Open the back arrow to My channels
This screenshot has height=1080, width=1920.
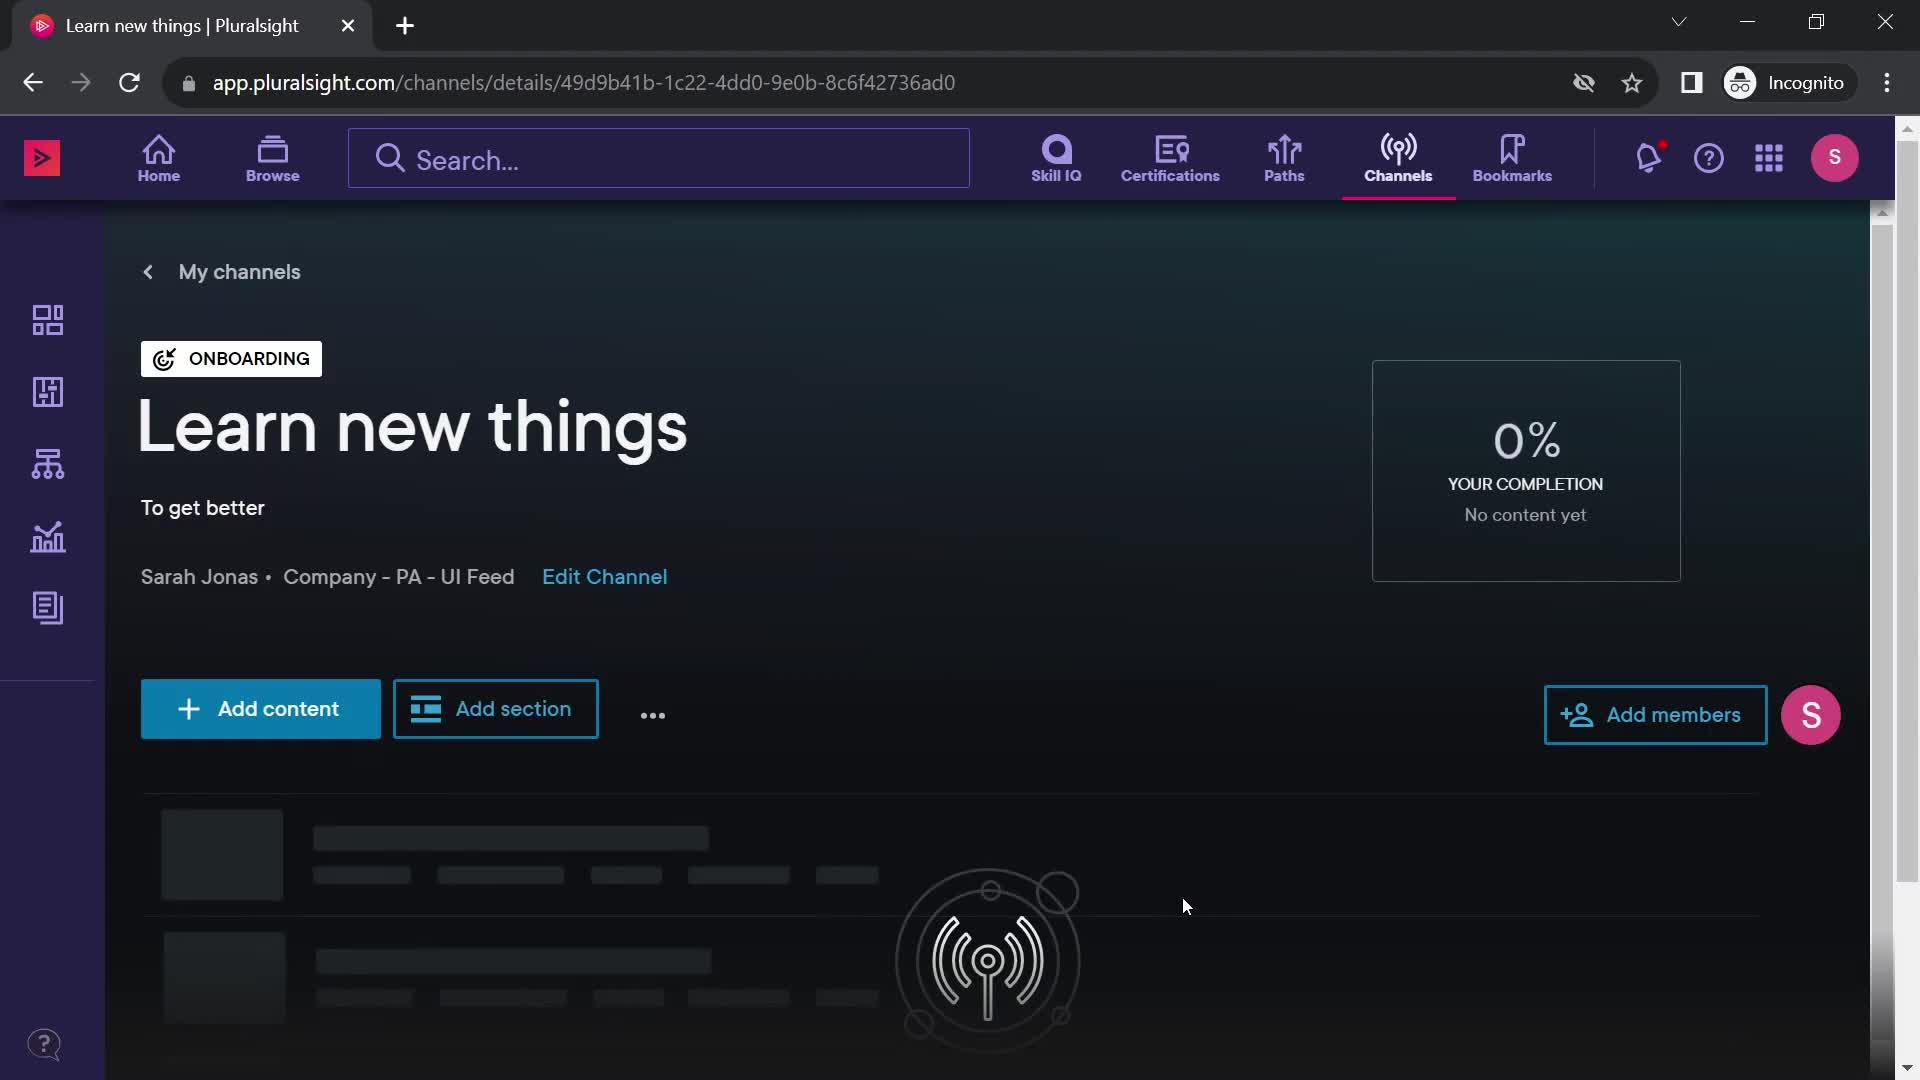click(148, 272)
